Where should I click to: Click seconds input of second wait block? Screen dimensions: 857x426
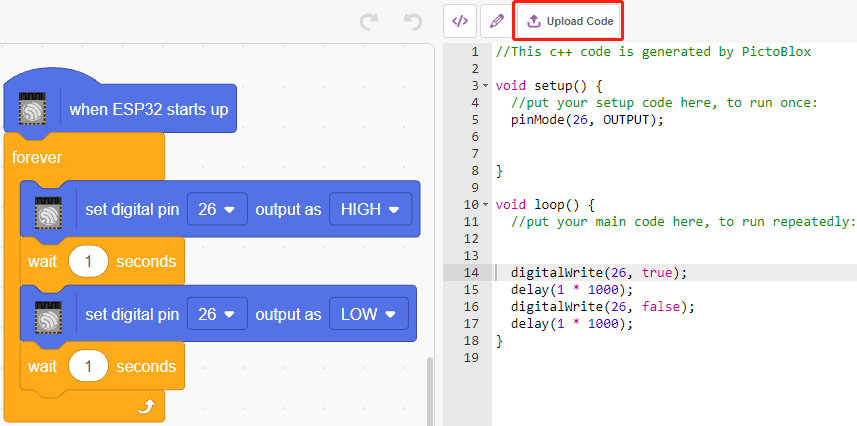coord(88,366)
